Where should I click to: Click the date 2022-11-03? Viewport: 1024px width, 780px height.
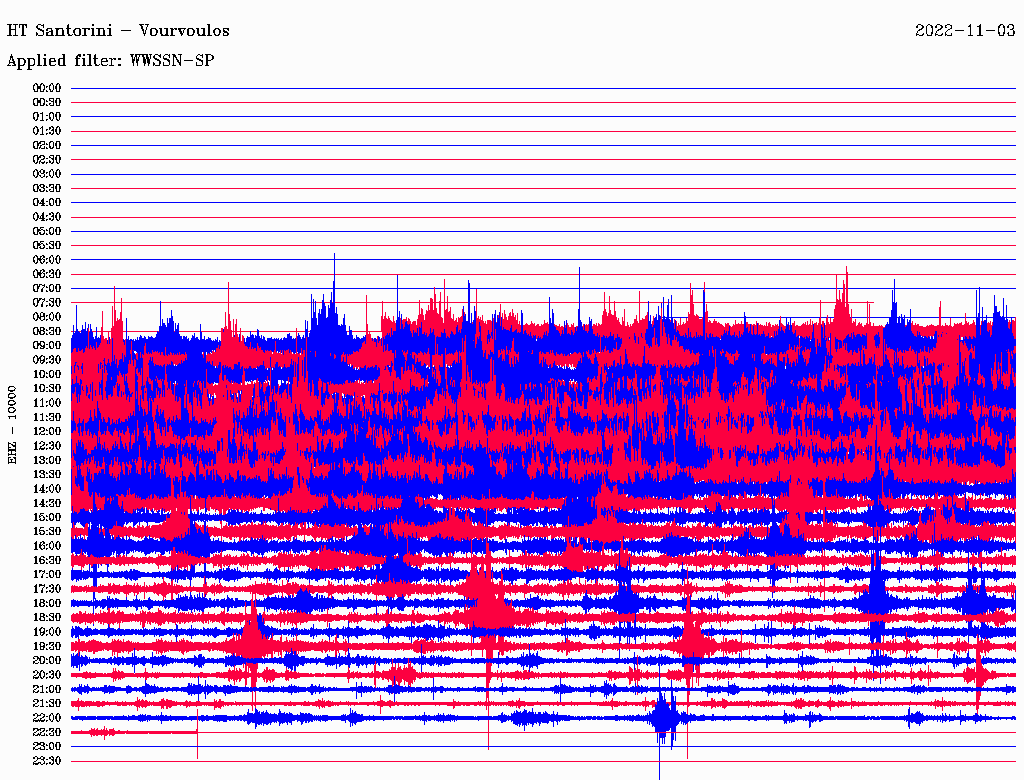[965, 31]
